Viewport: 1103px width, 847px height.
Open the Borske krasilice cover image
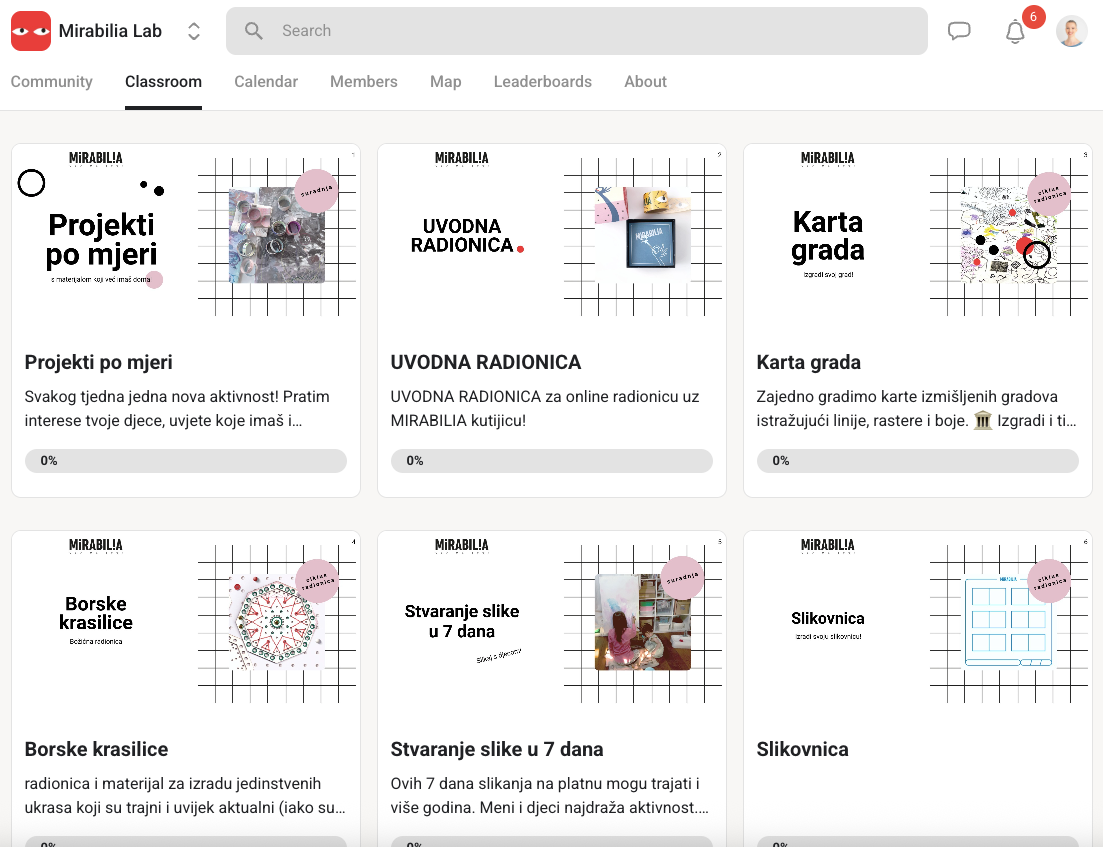pyautogui.click(x=186, y=628)
